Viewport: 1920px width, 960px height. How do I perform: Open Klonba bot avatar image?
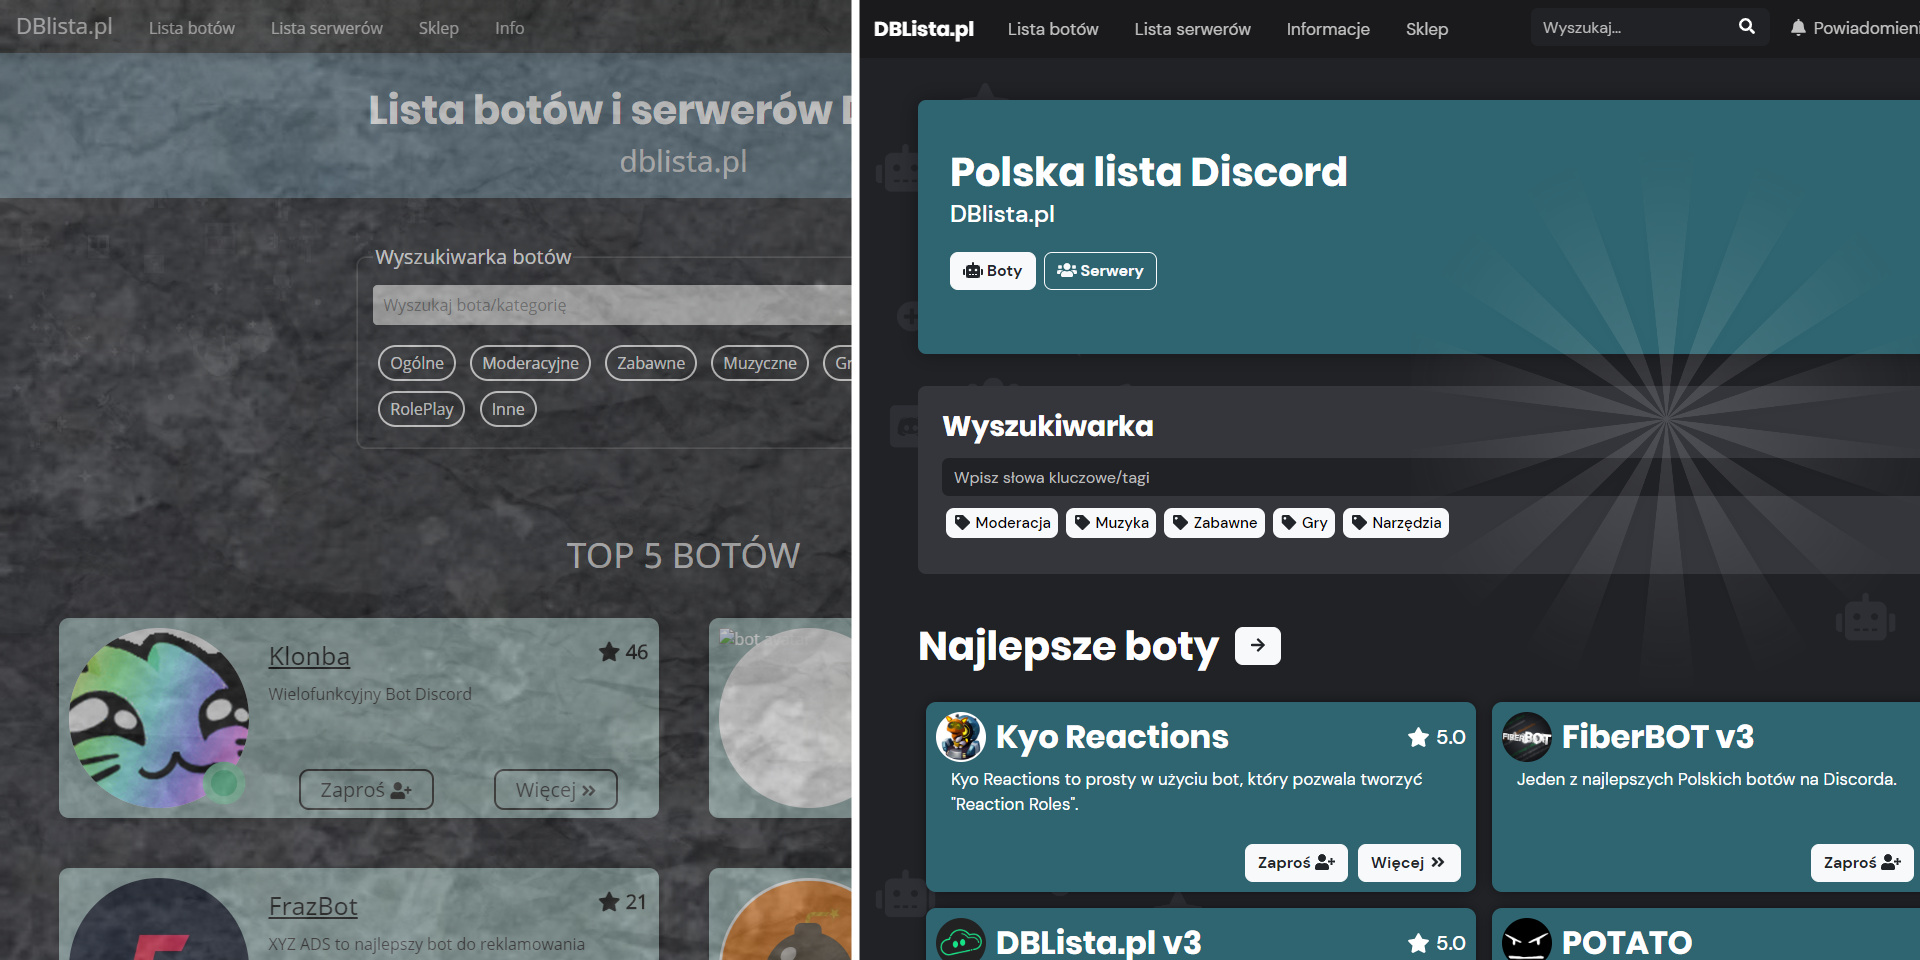tap(159, 718)
